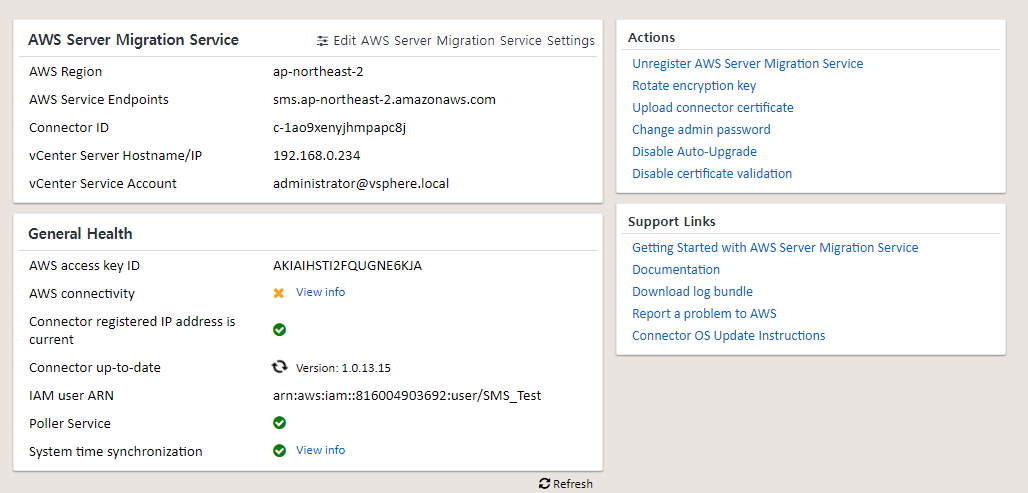Open Connector OS Update Instructions
This screenshot has width=1028, height=493.
[x=728, y=336]
